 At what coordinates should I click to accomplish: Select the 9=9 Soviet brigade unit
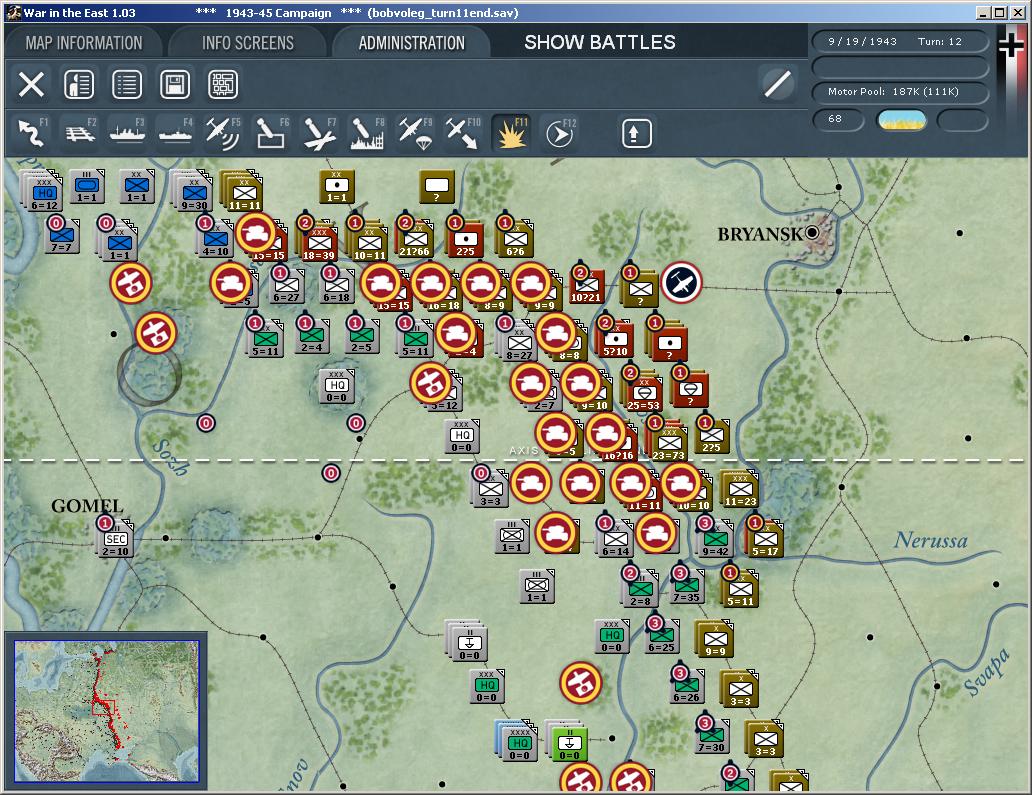coord(715,640)
